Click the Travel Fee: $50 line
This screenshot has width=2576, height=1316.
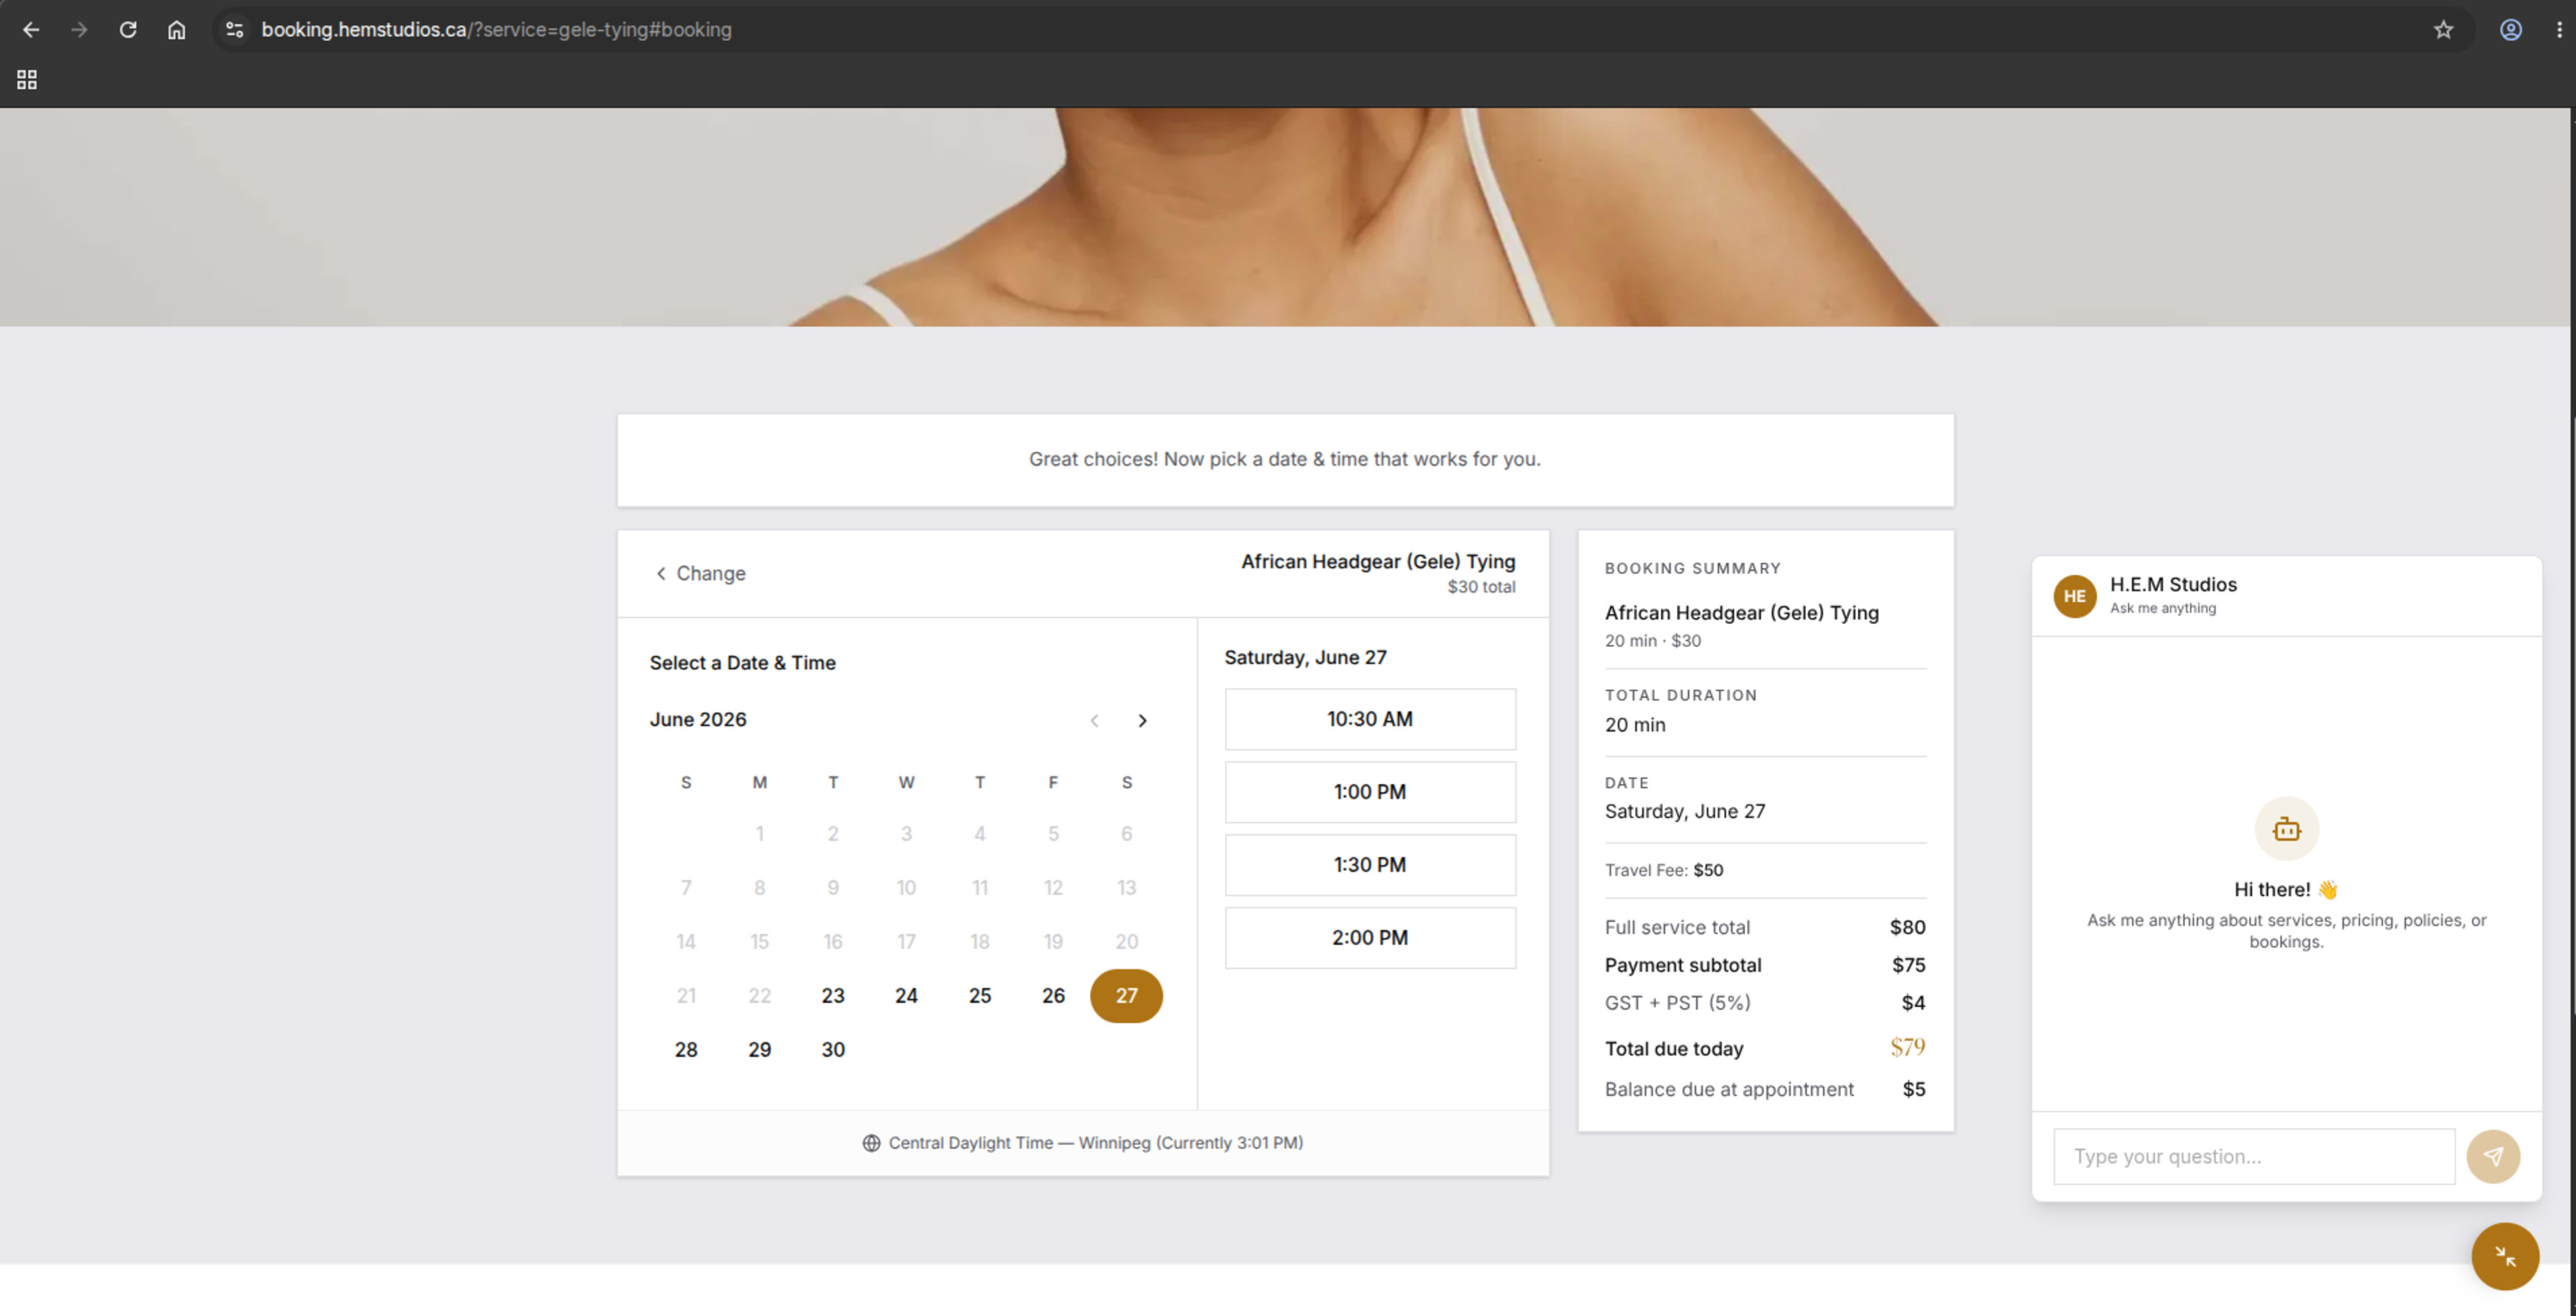pyautogui.click(x=1664, y=870)
